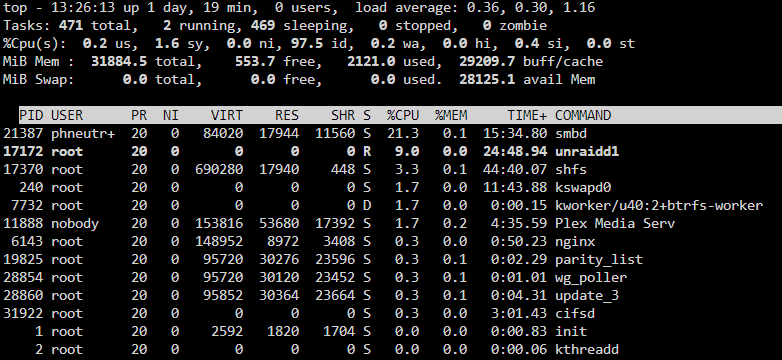Image resolution: width=782 pixels, height=360 pixels.
Task: Click the phneutr+ user name
Action: tap(83, 134)
